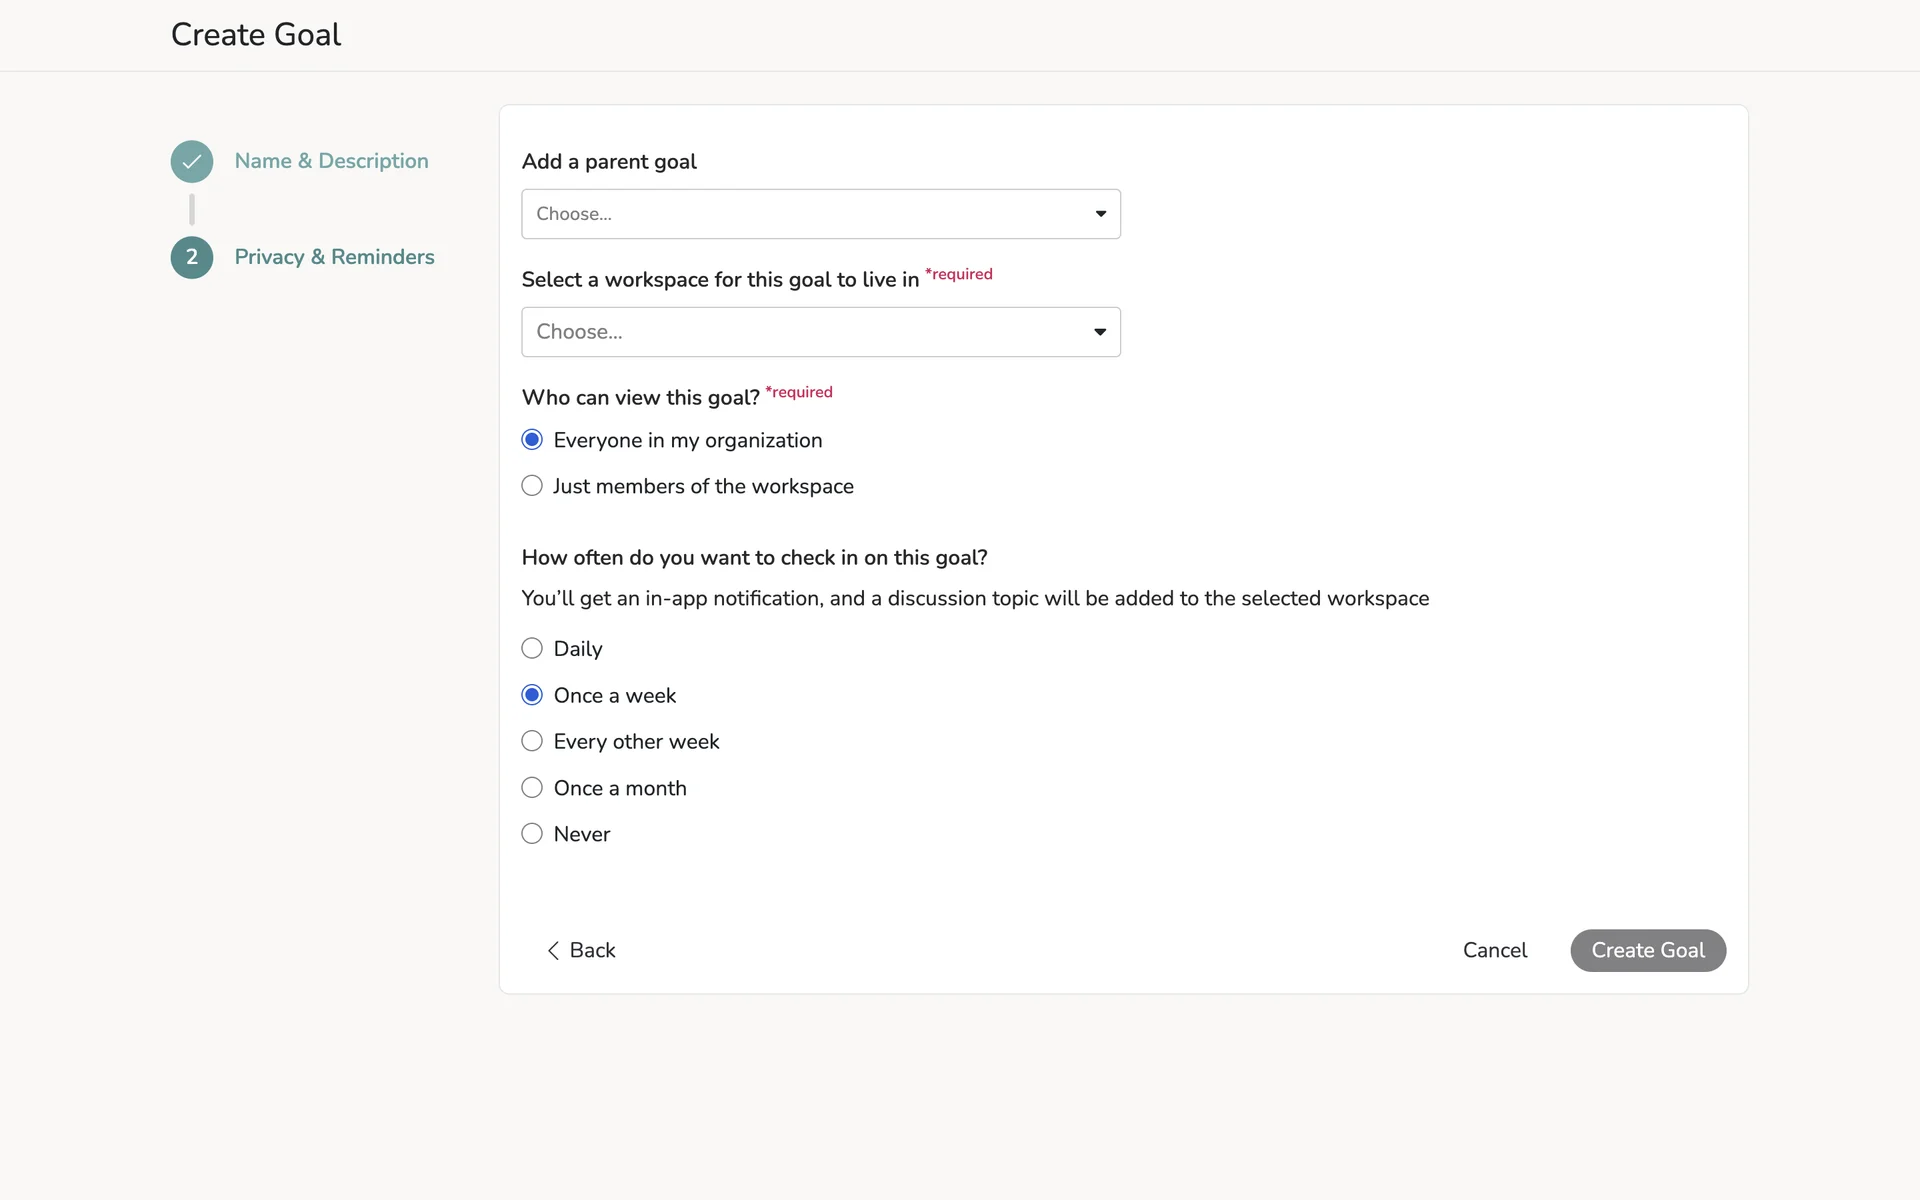The image size is (1920, 1200).
Task: Open Privacy & Reminders step
Action: coord(334,257)
